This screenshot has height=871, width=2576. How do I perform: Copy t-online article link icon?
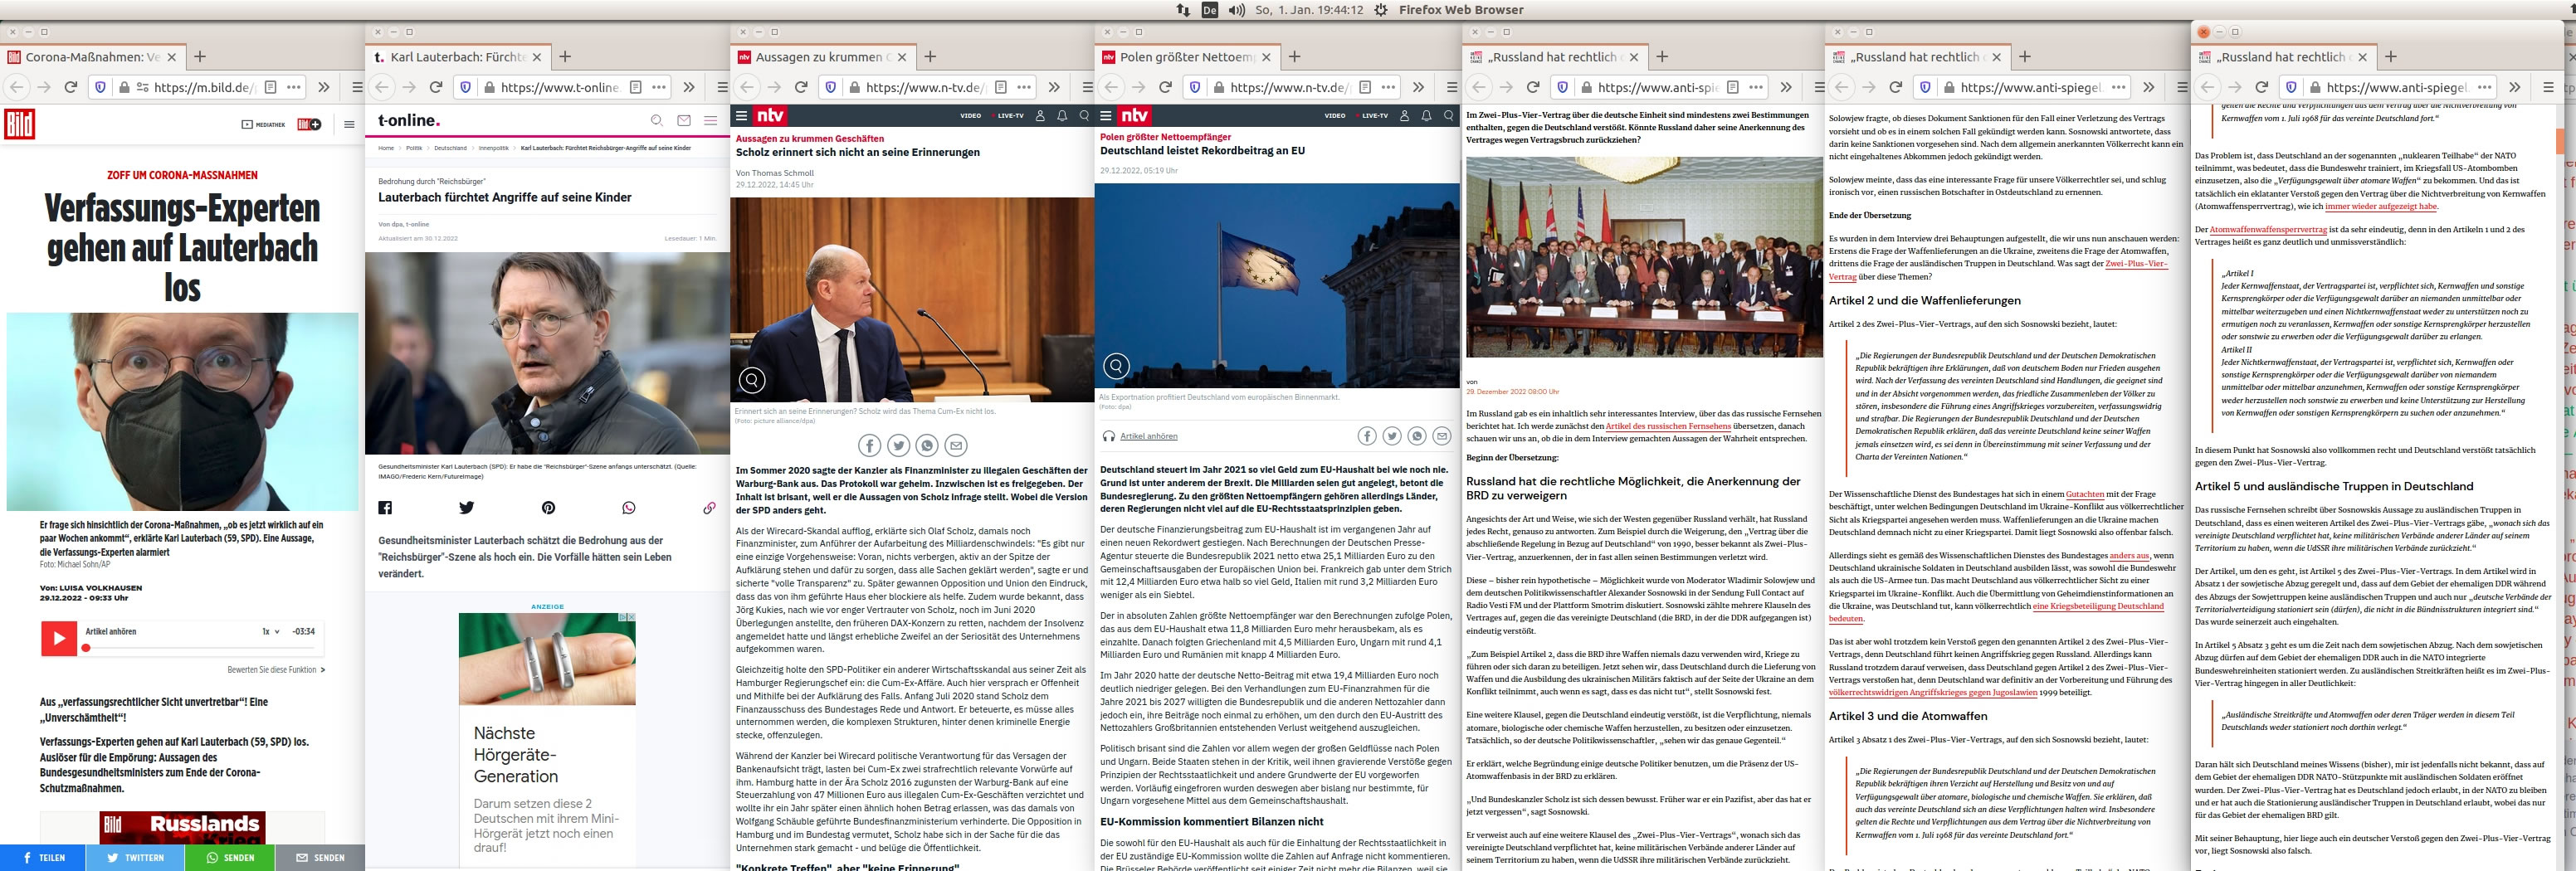(709, 508)
